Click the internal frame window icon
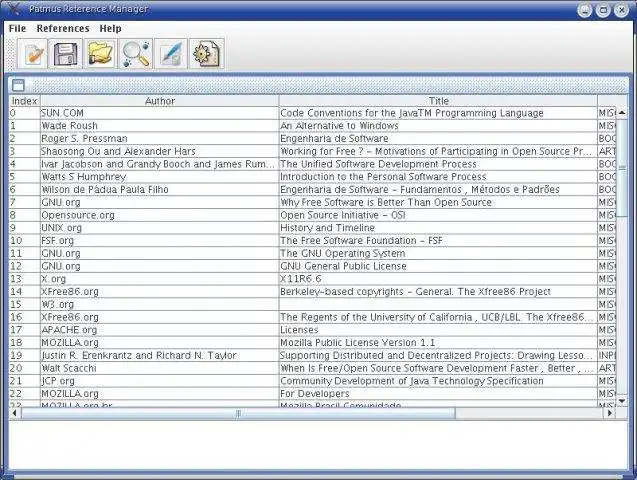 [18, 85]
